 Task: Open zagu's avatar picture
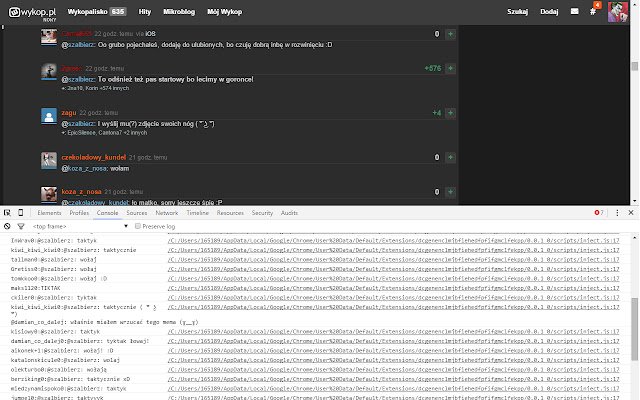[49, 116]
